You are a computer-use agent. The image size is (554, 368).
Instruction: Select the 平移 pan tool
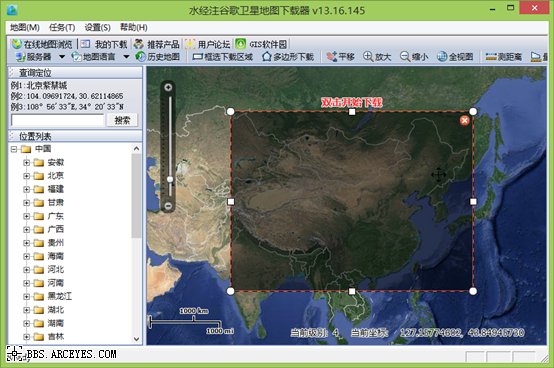pos(340,57)
